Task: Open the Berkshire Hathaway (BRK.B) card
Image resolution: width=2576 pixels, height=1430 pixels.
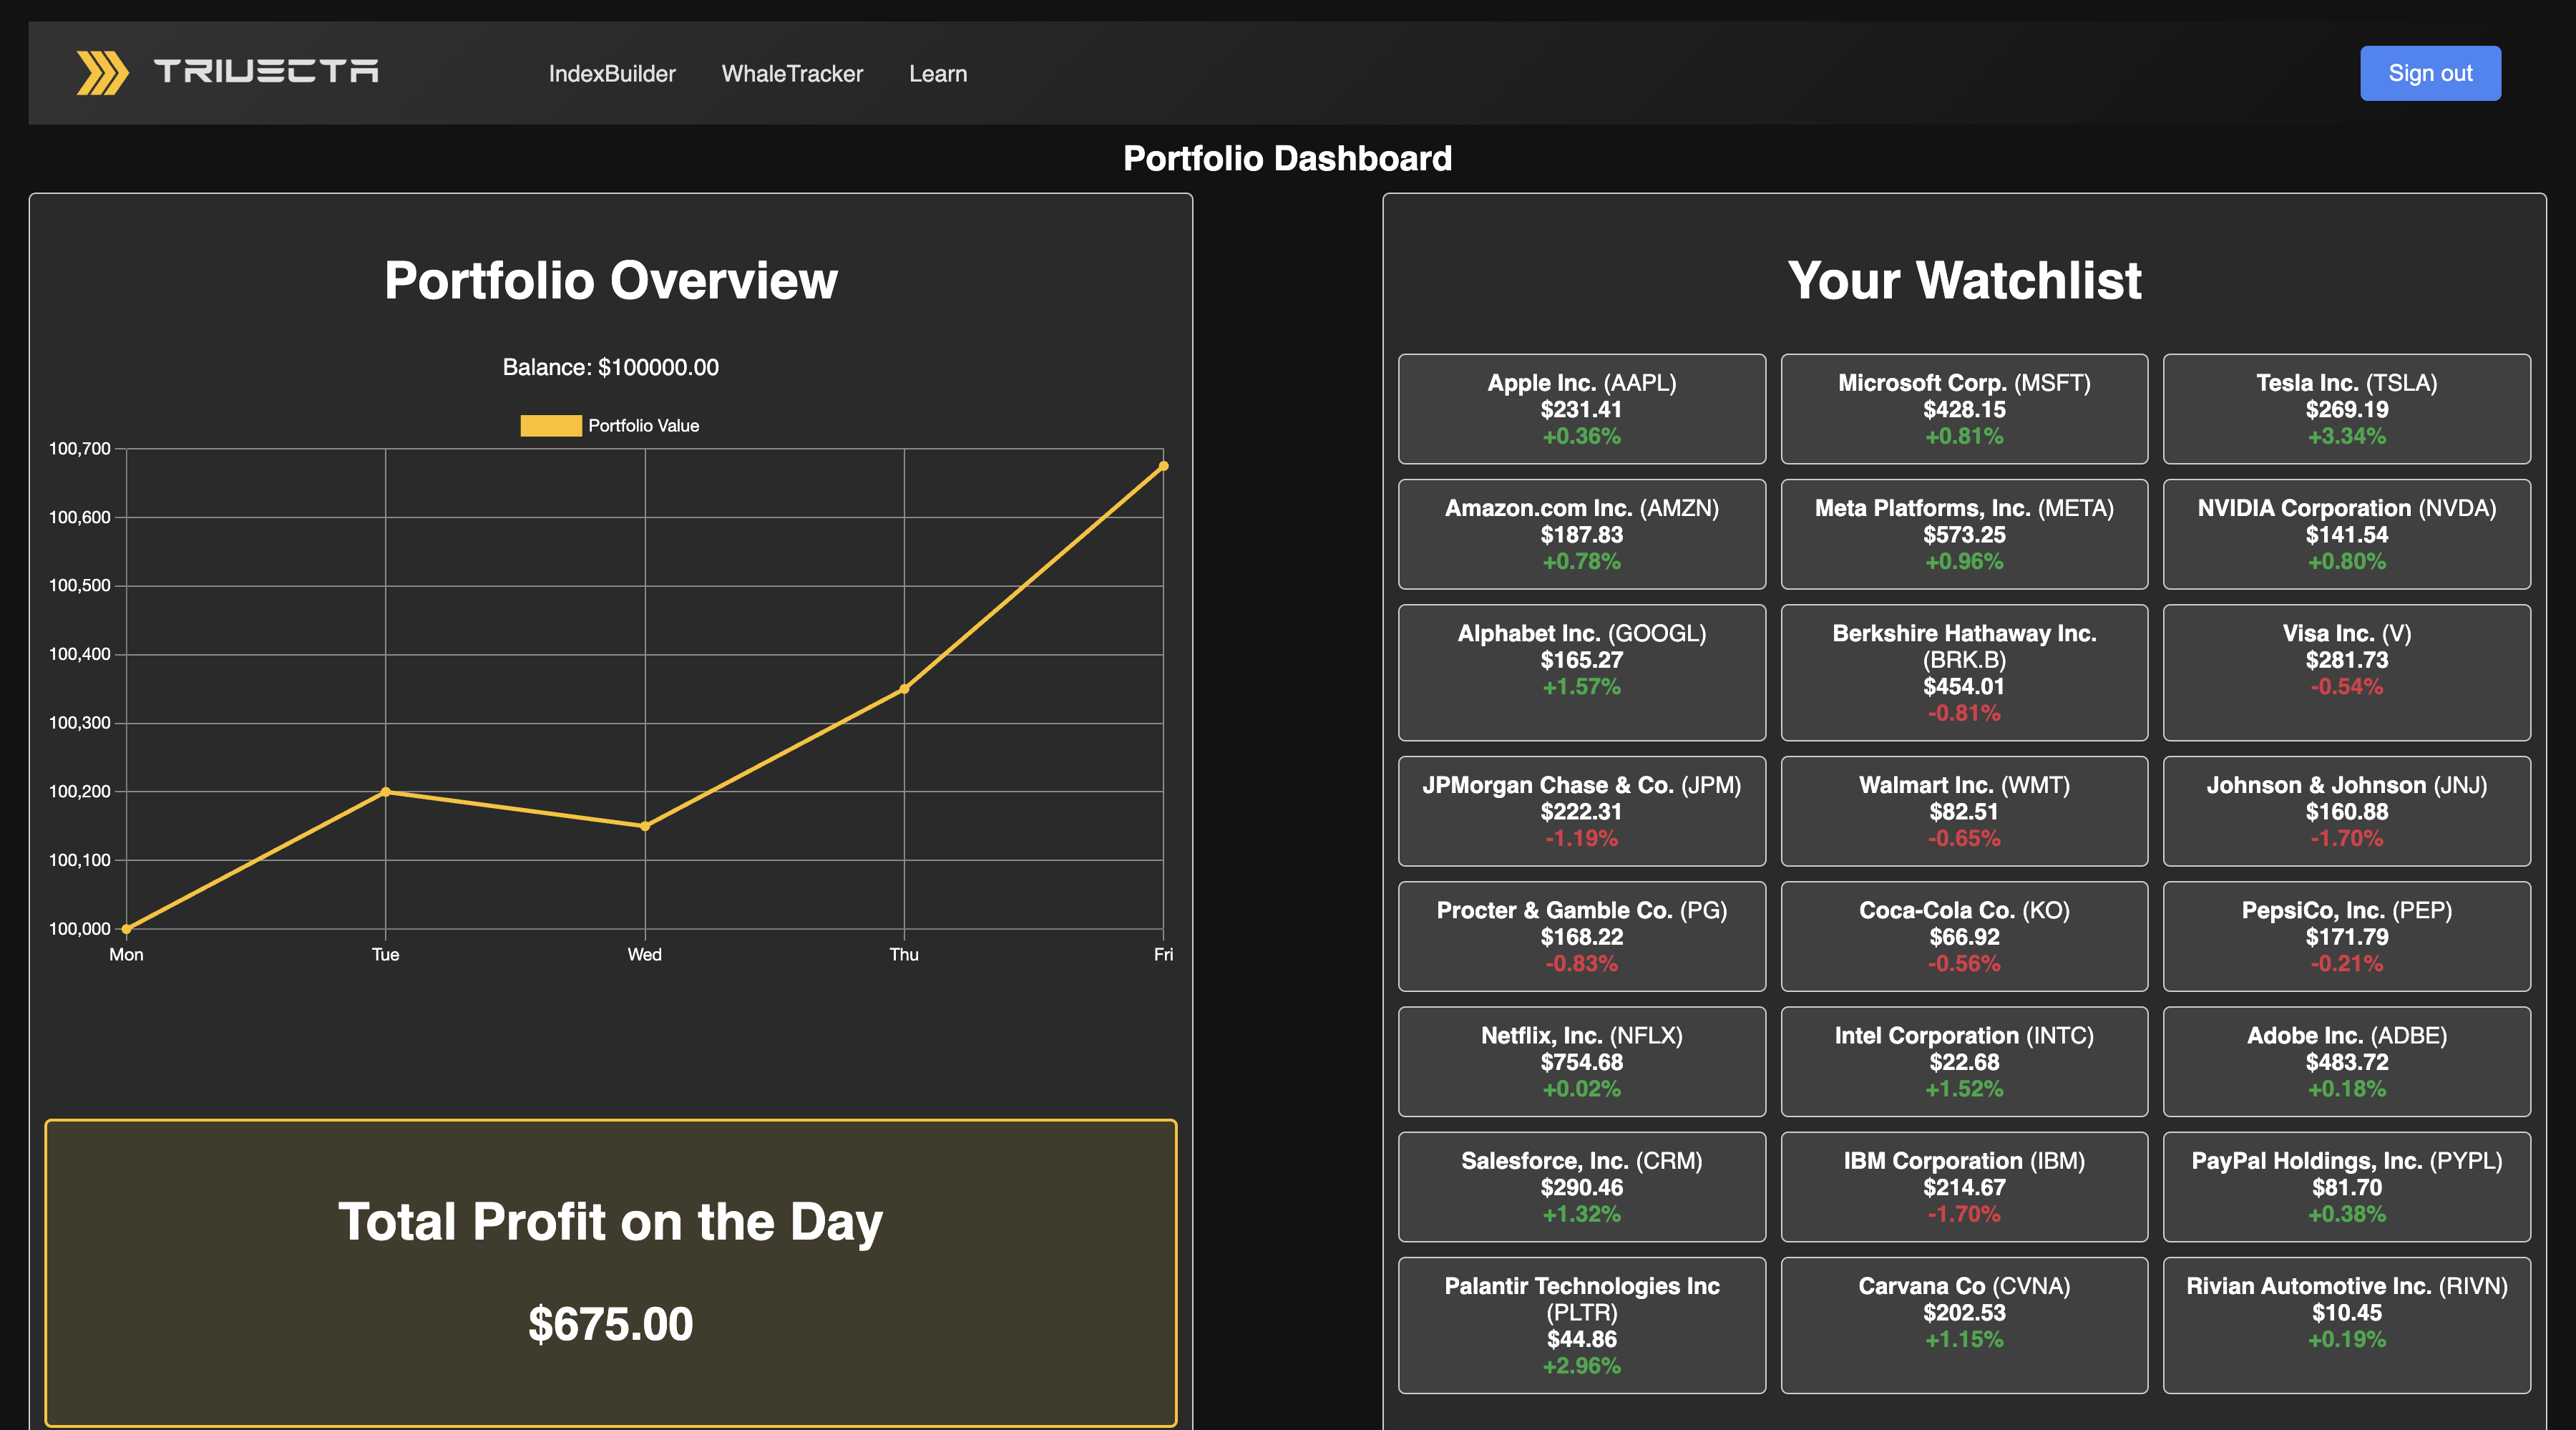Action: point(1964,672)
